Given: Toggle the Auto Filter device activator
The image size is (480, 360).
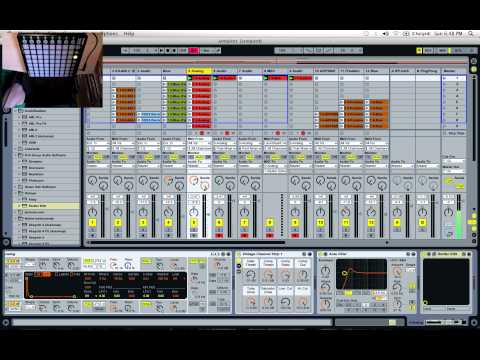Looking at the screenshot, I should pyautogui.click(x=322, y=254).
